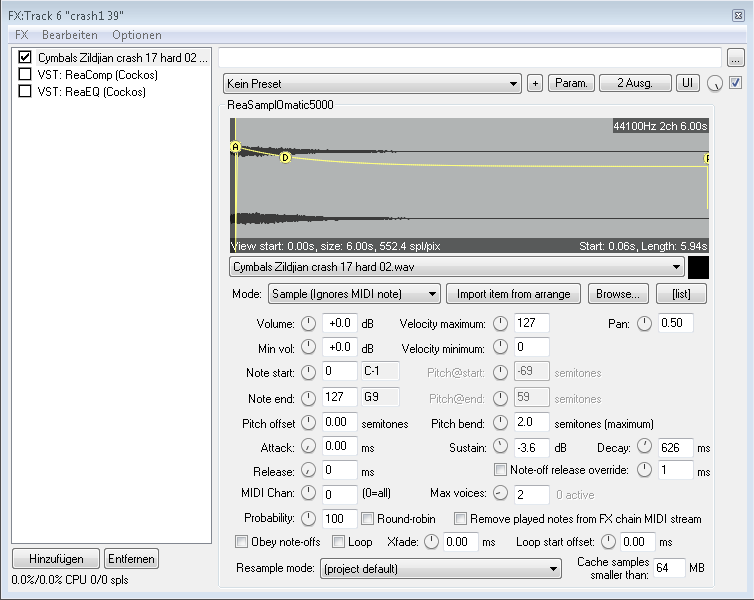Click the Pitch@start knob
The height and width of the screenshot is (600, 754).
point(501,372)
